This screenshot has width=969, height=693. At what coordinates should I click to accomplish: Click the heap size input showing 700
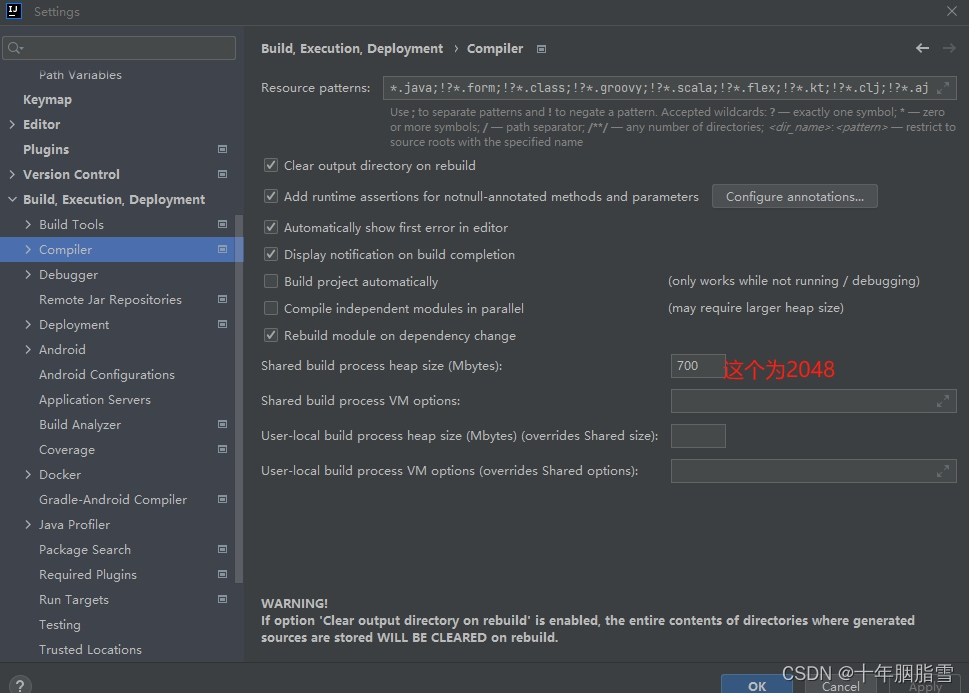tap(697, 365)
